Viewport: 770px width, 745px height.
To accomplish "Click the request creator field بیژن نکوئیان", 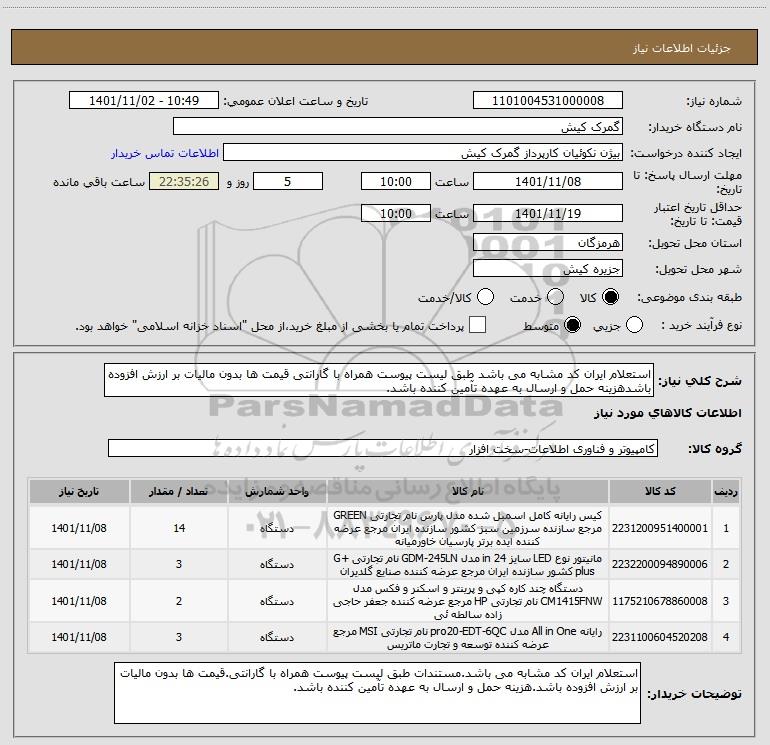I will coord(423,153).
